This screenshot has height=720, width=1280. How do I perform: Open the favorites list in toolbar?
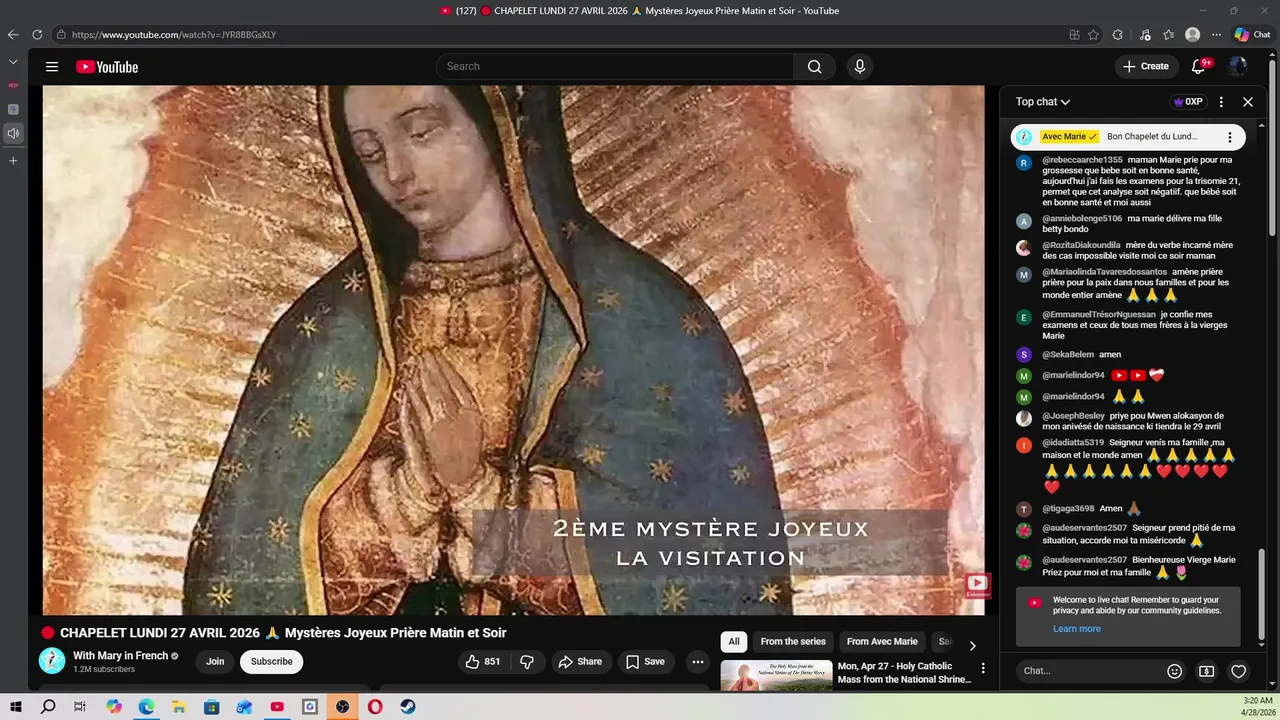click(x=1168, y=34)
